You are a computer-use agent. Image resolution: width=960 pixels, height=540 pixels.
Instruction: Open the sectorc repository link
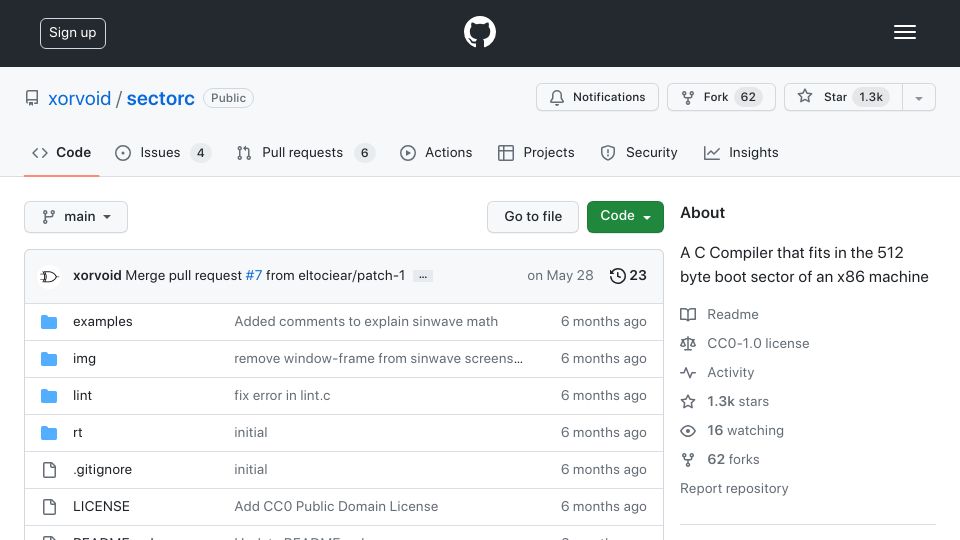click(160, 99)
